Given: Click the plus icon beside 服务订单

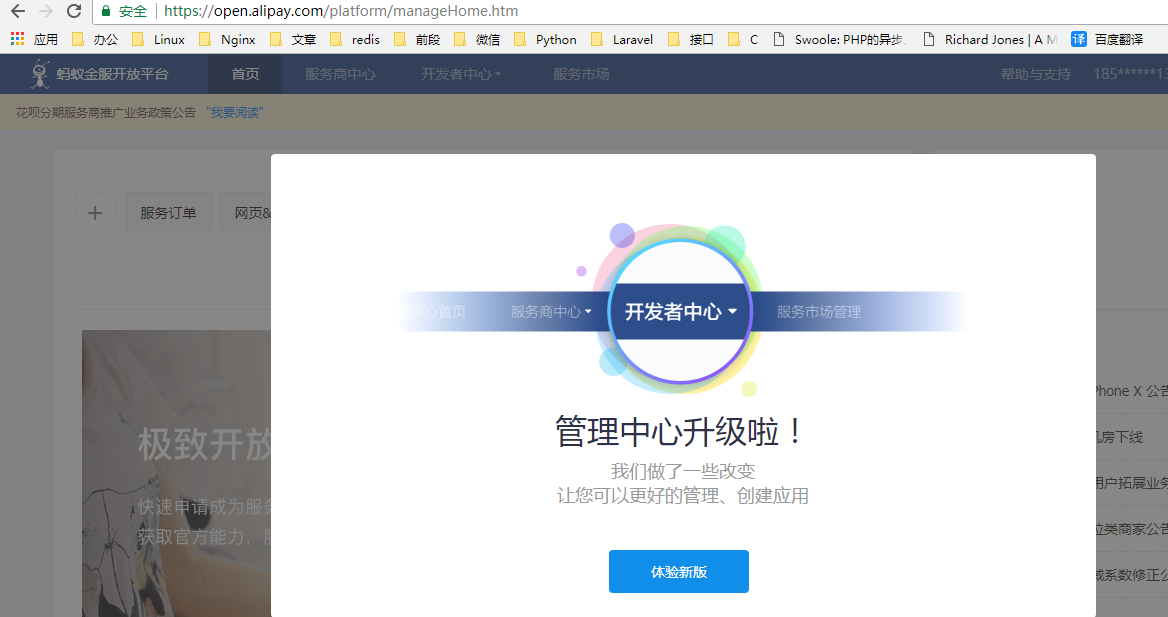Looking at the screenshot, I should [x=95, y=213].
